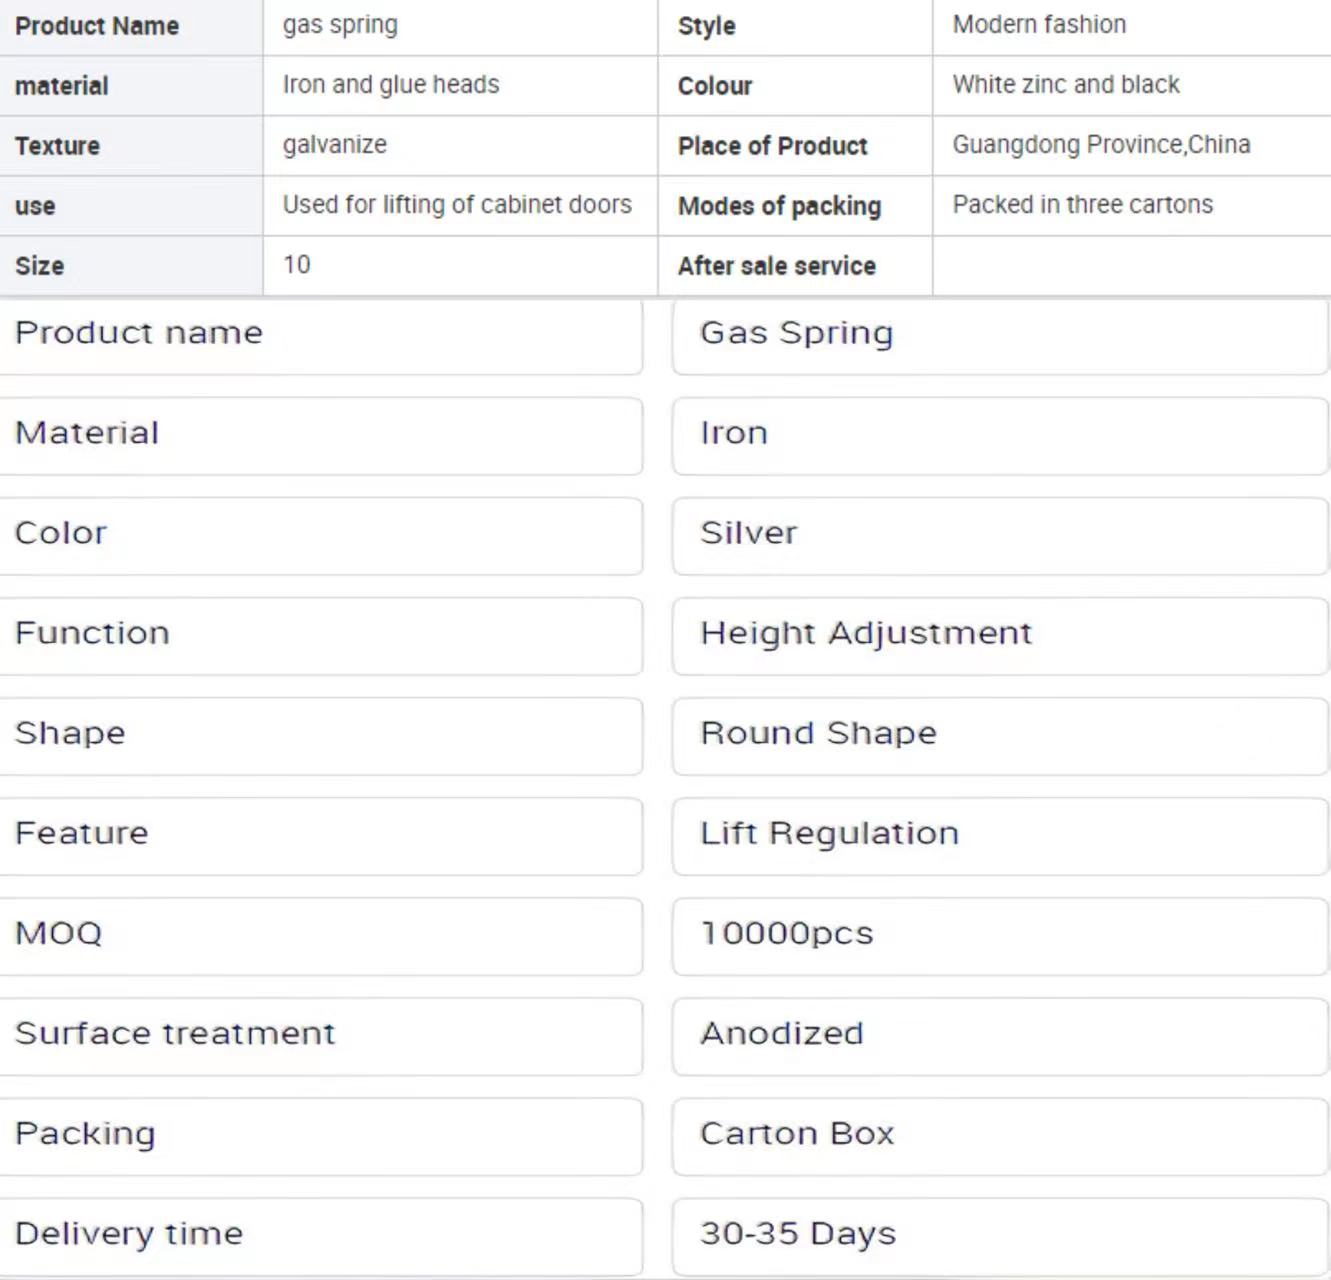Click the 'Lift Regulation' field
The width and height of the screenshot is (1331, 1280).
(1000, 836)
